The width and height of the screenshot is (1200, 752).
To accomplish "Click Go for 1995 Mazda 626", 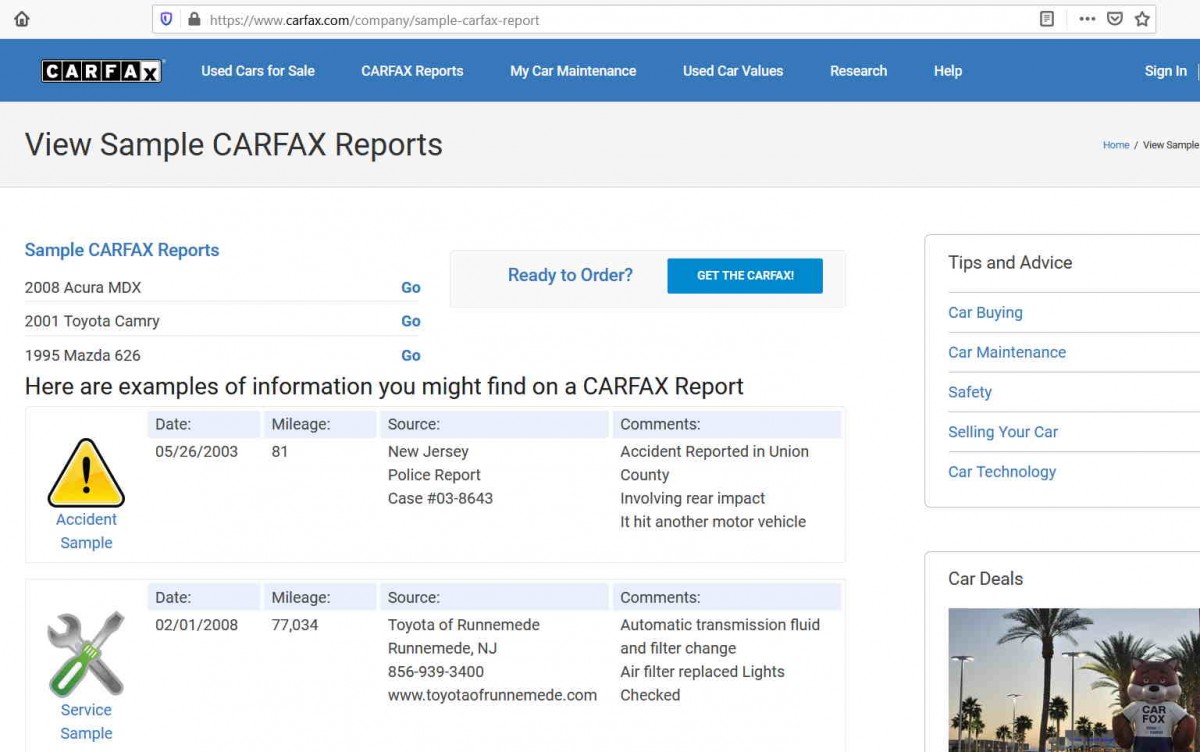I will (x=411, y=355).
